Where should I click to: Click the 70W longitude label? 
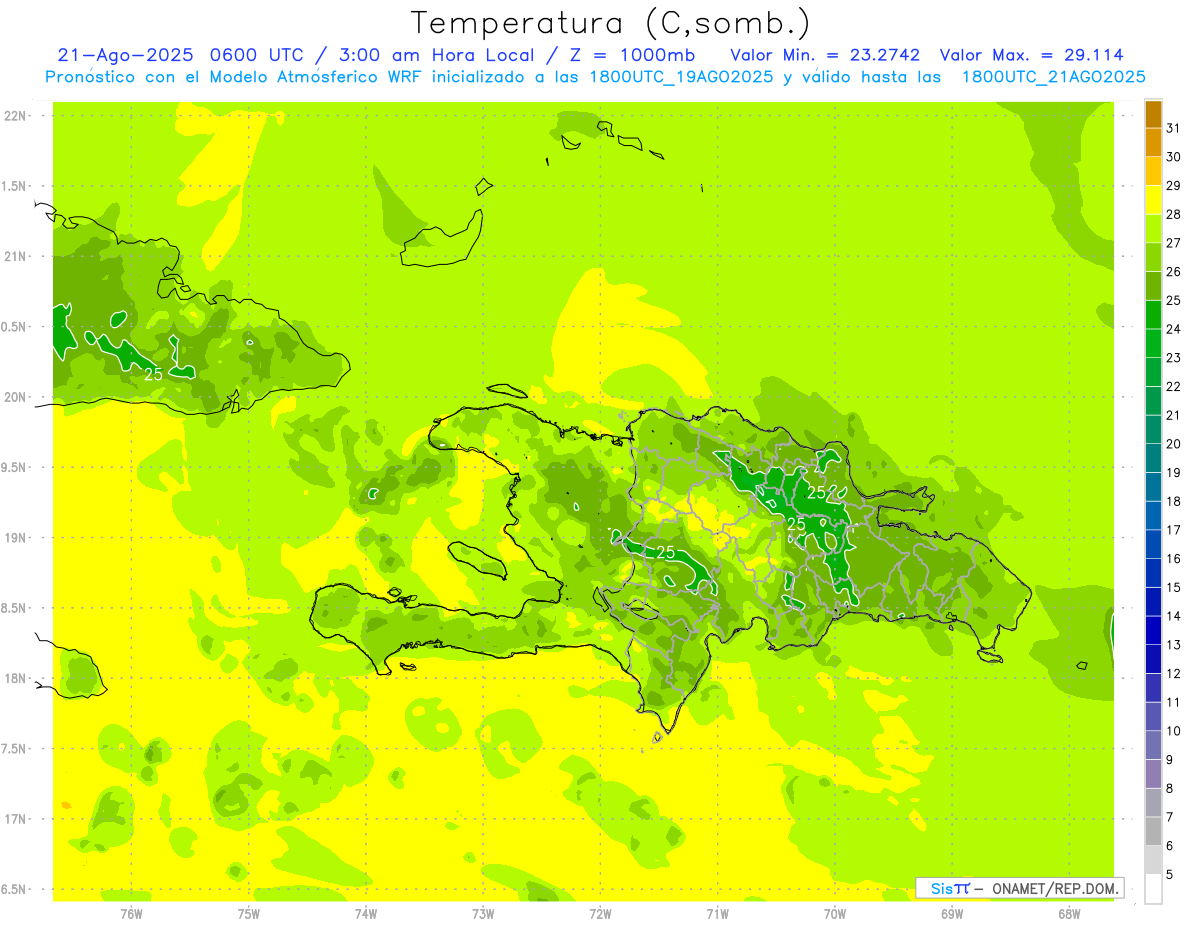[834, 913]
